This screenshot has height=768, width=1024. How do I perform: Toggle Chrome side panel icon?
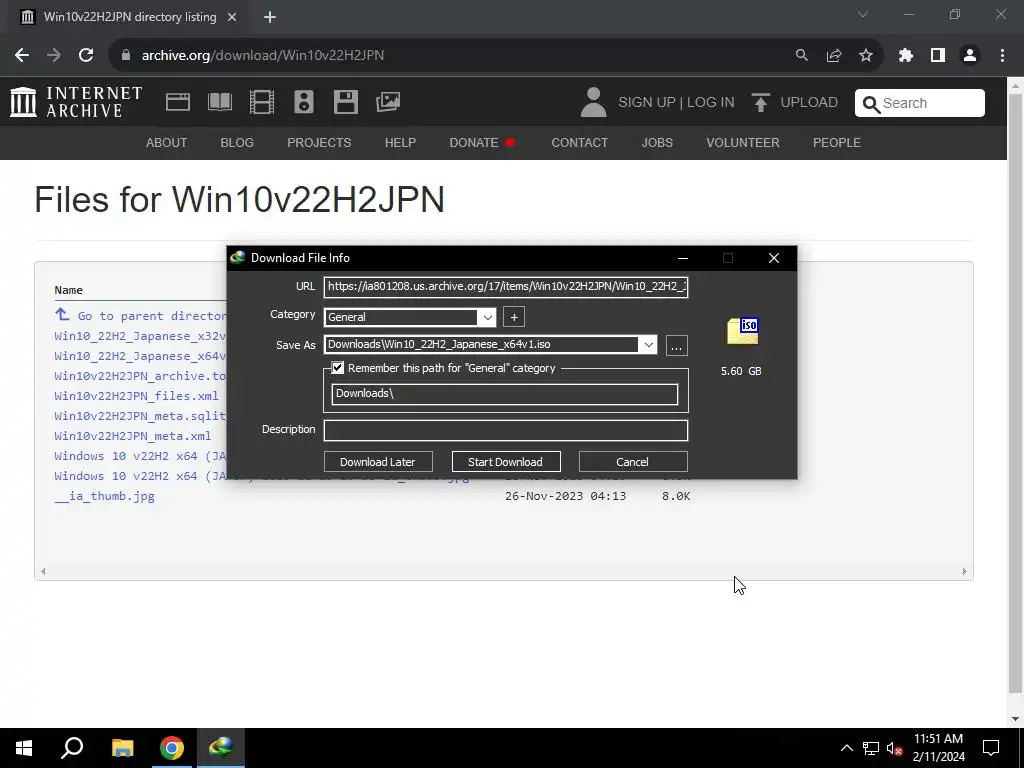[938, 56]
